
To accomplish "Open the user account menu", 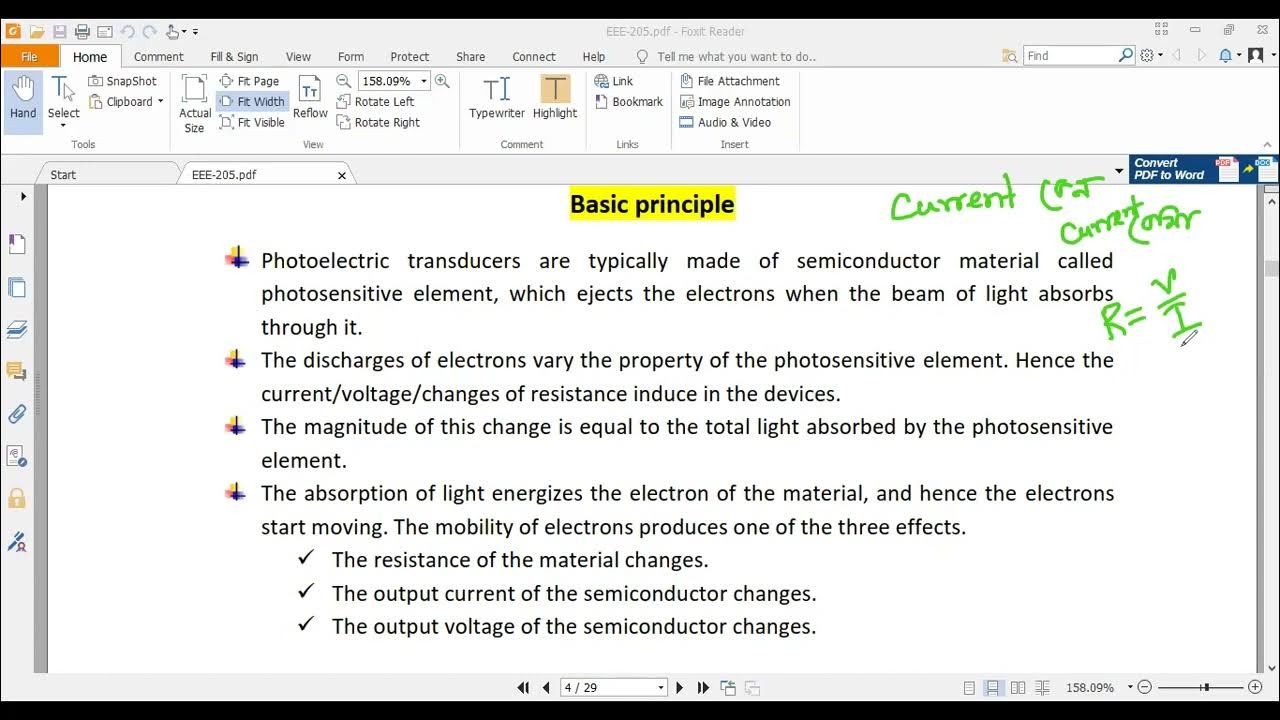I will [x=1259, y=56].
